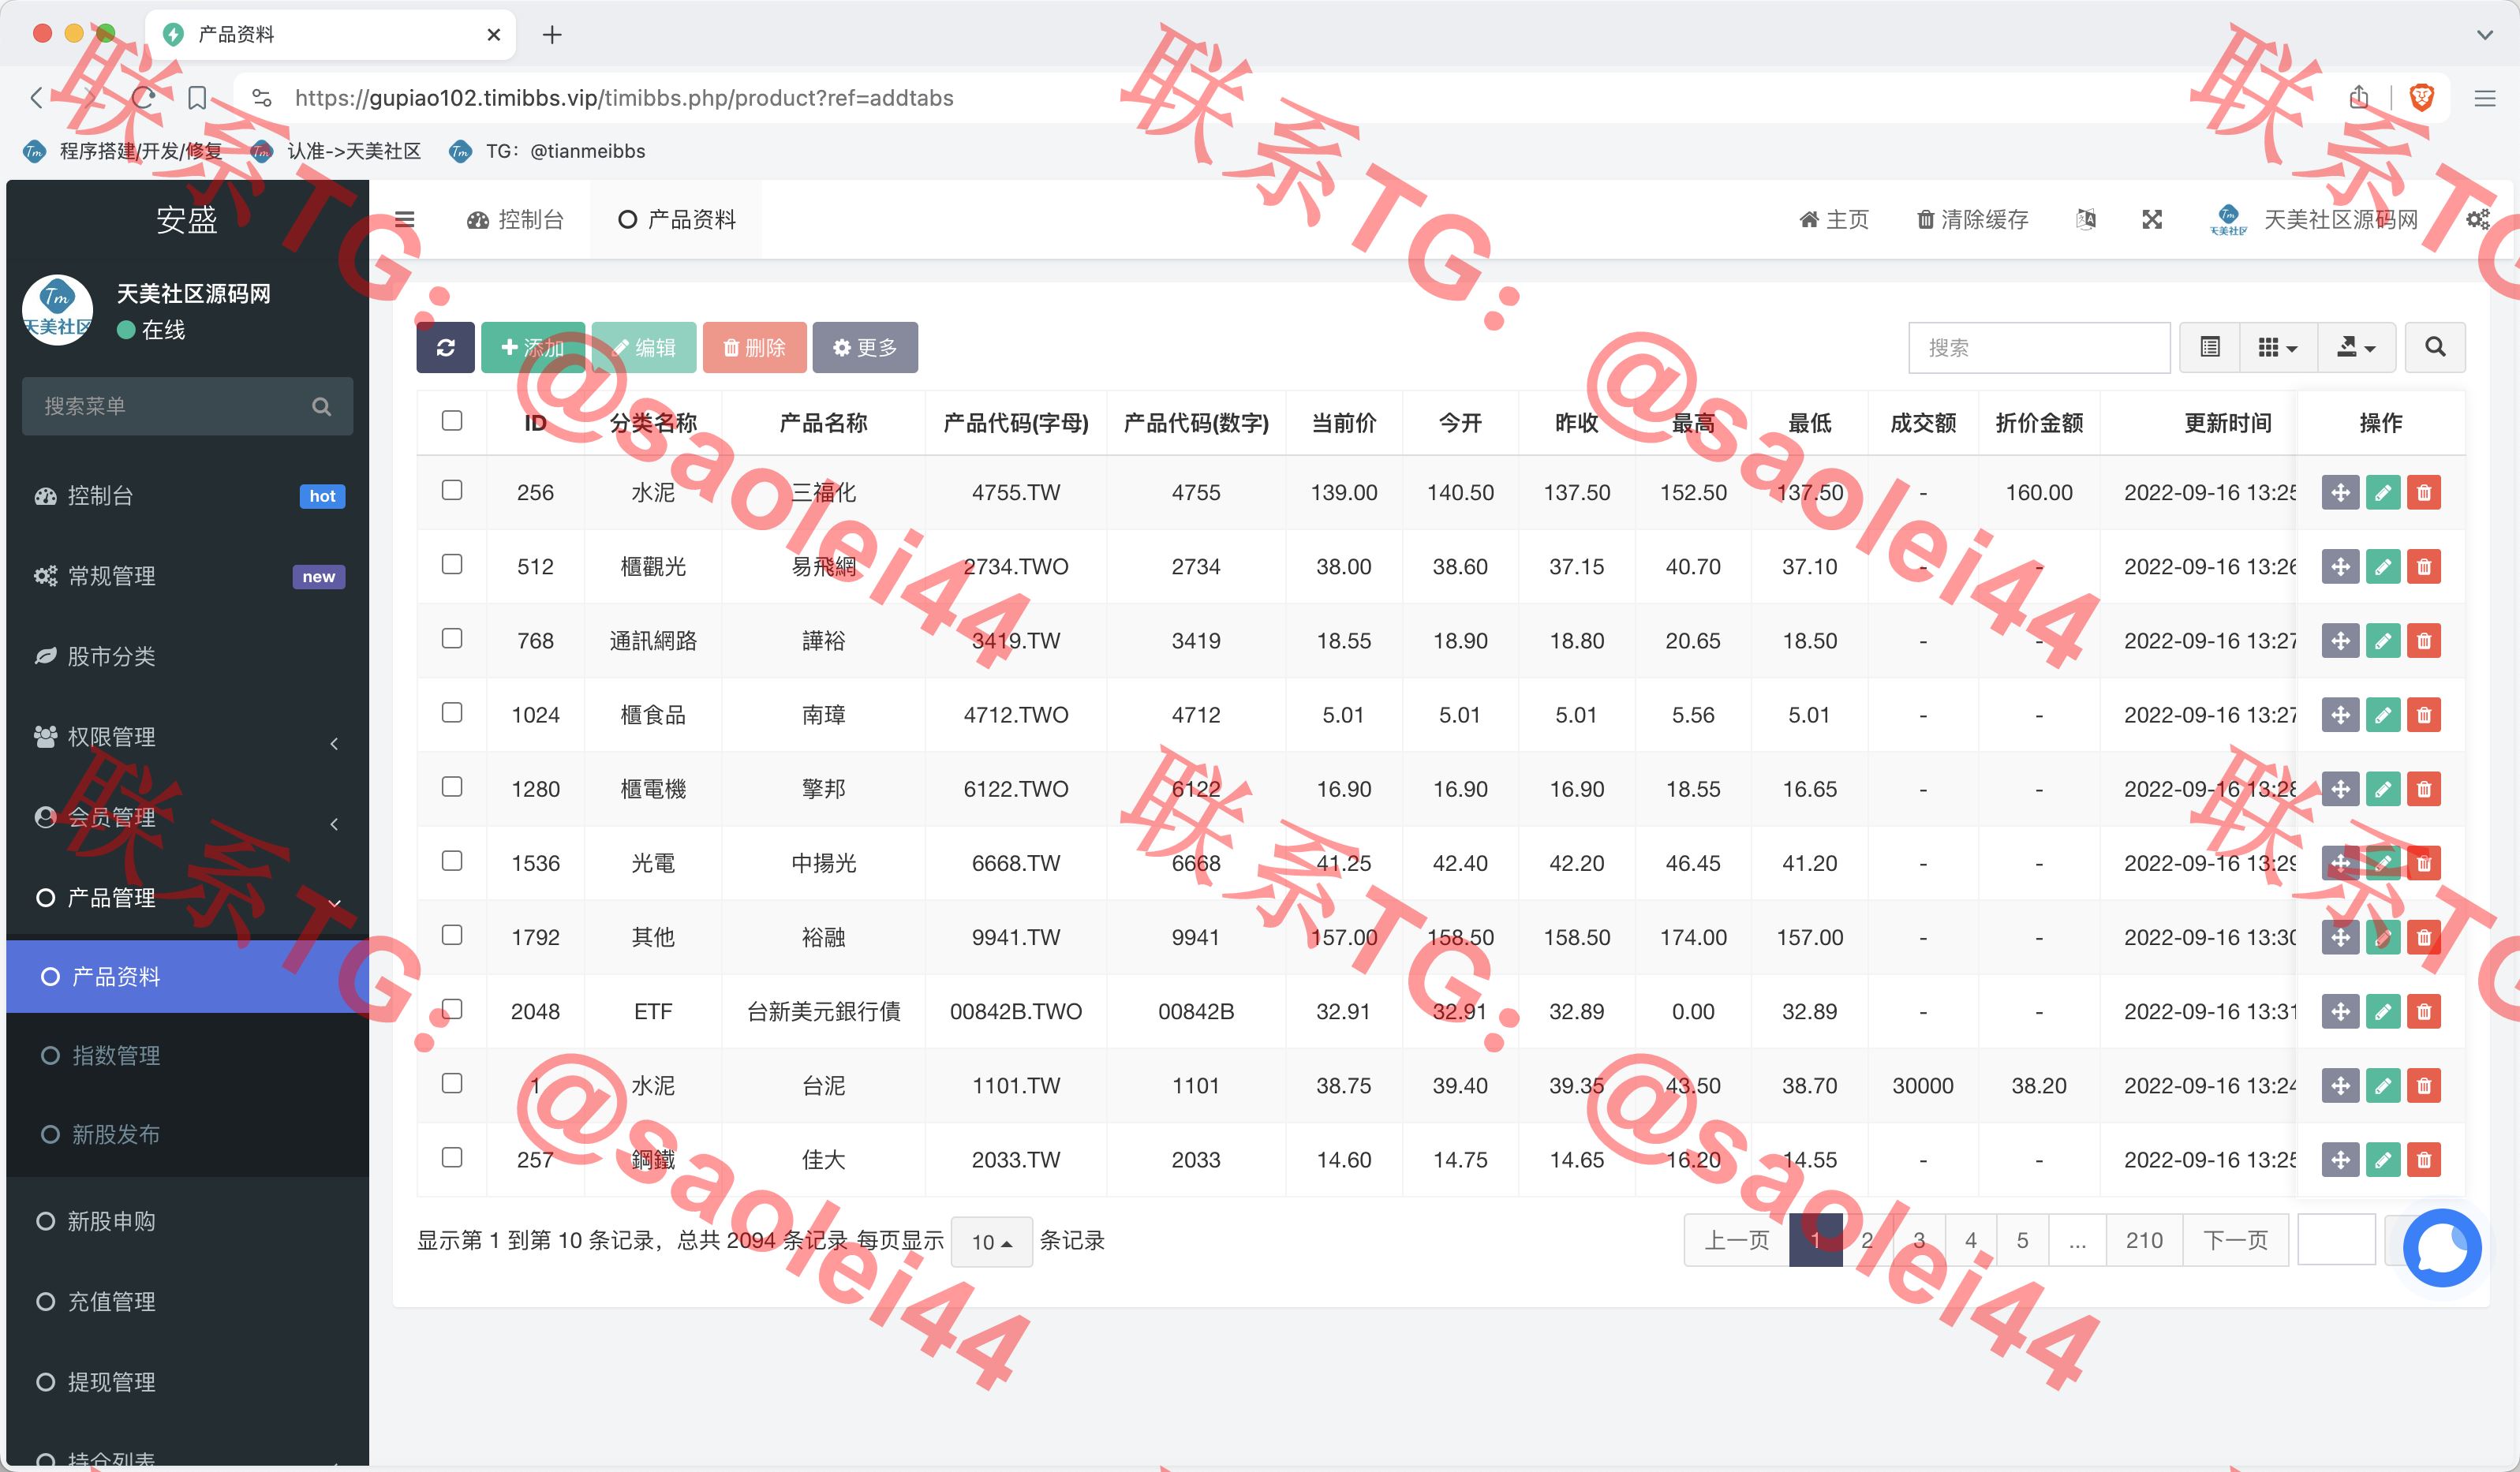The height and width of the screenshot is (1472, 2520).
Task: Open the export data dropdown
Action: 2356,347
